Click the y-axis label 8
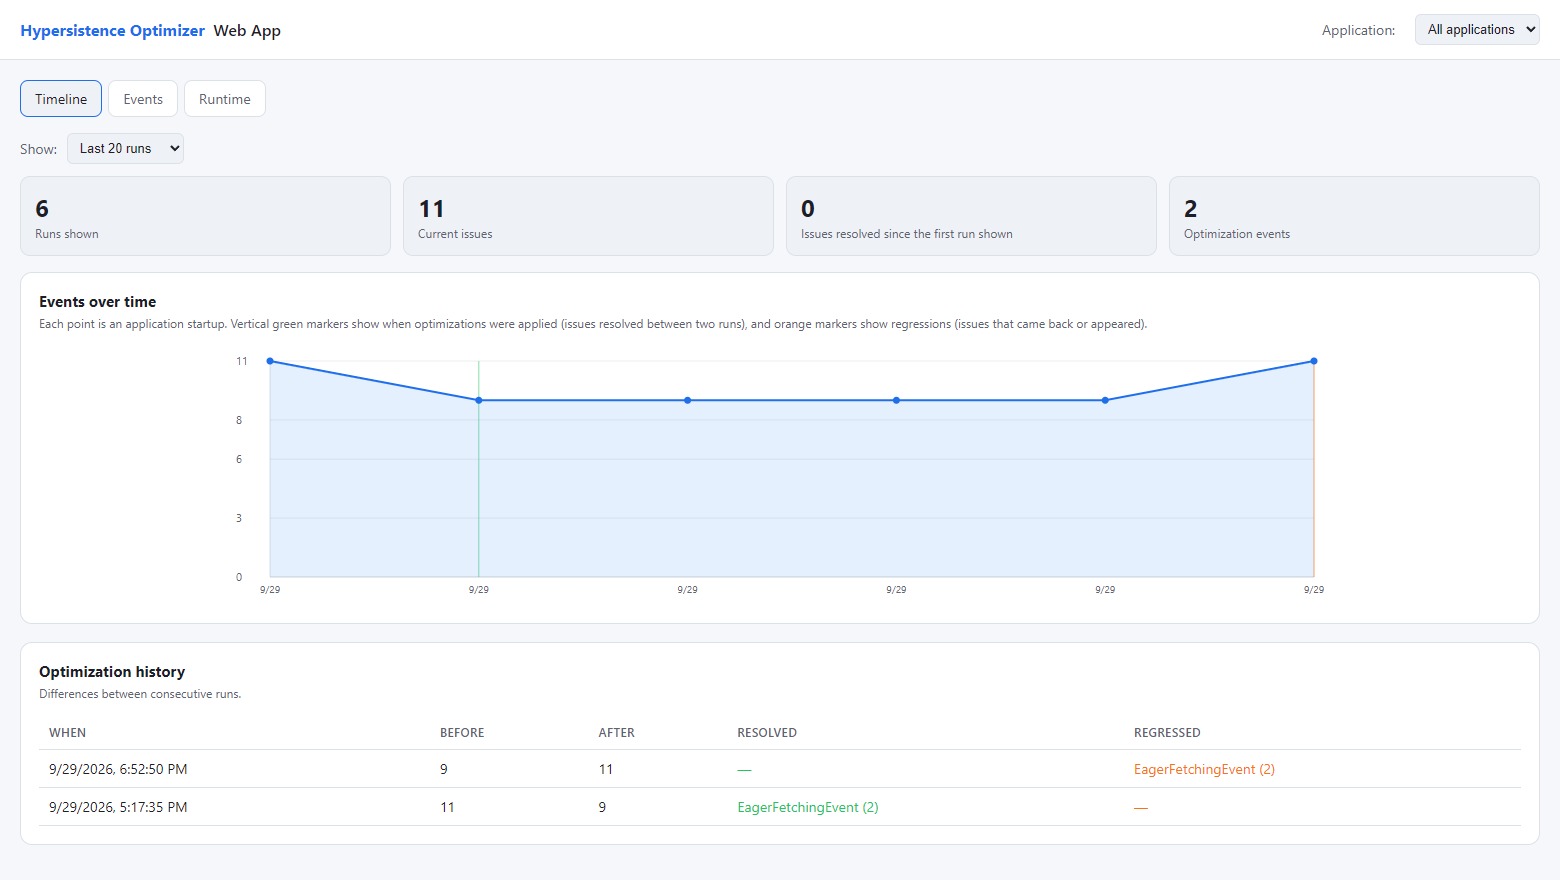This screenshot has height=880, width=1560. pyautogui.click(x=239, y=420)
